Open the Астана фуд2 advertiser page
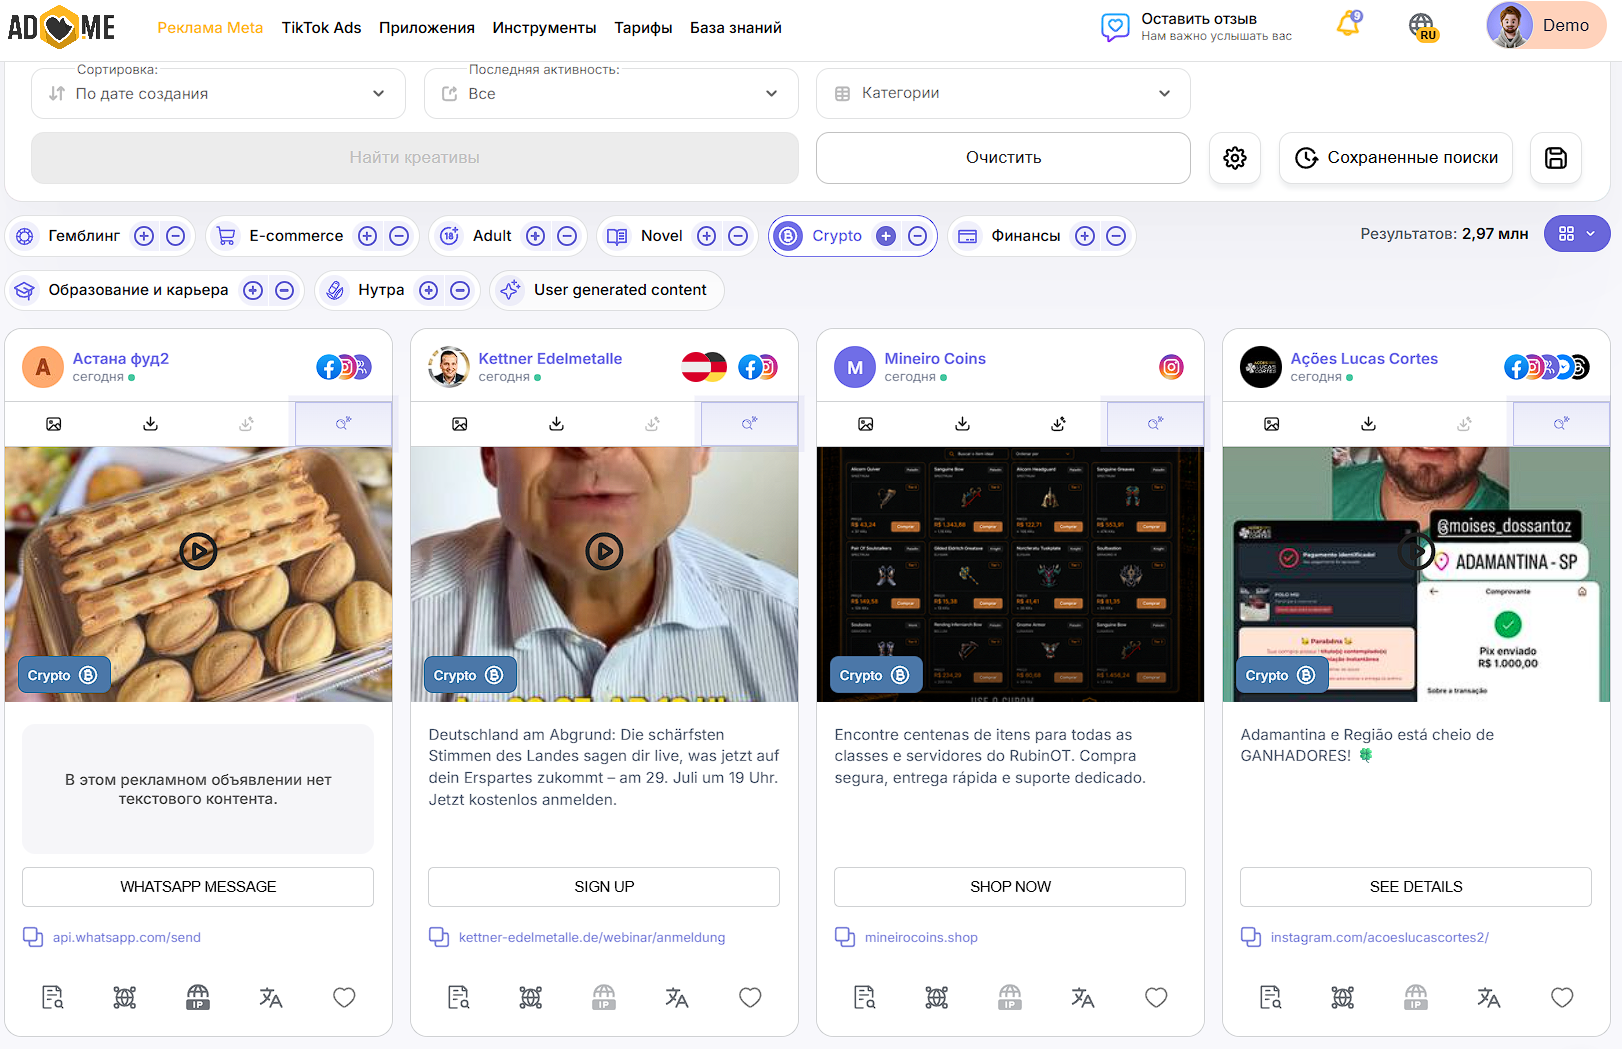 click(x=121, y=358)
